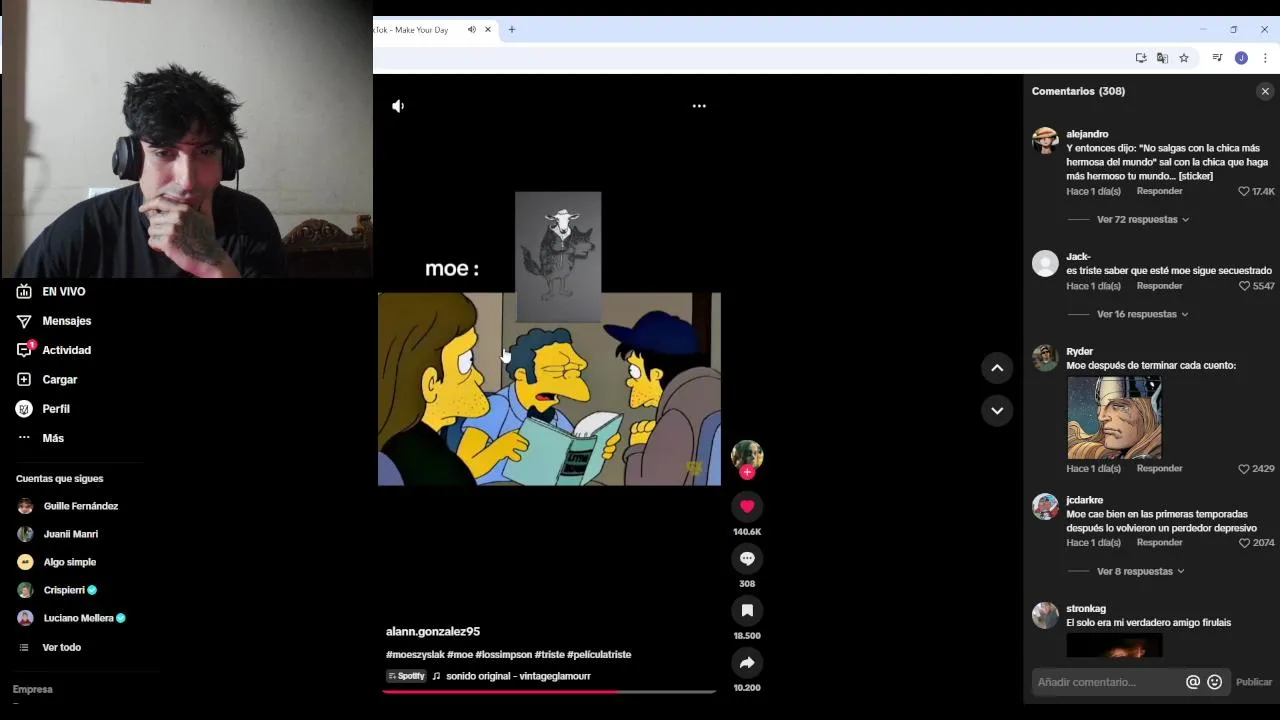Screen dimensions: 1280x720
Task: Open the EN VIVO sidebar item
Action: tap(52, 292)
